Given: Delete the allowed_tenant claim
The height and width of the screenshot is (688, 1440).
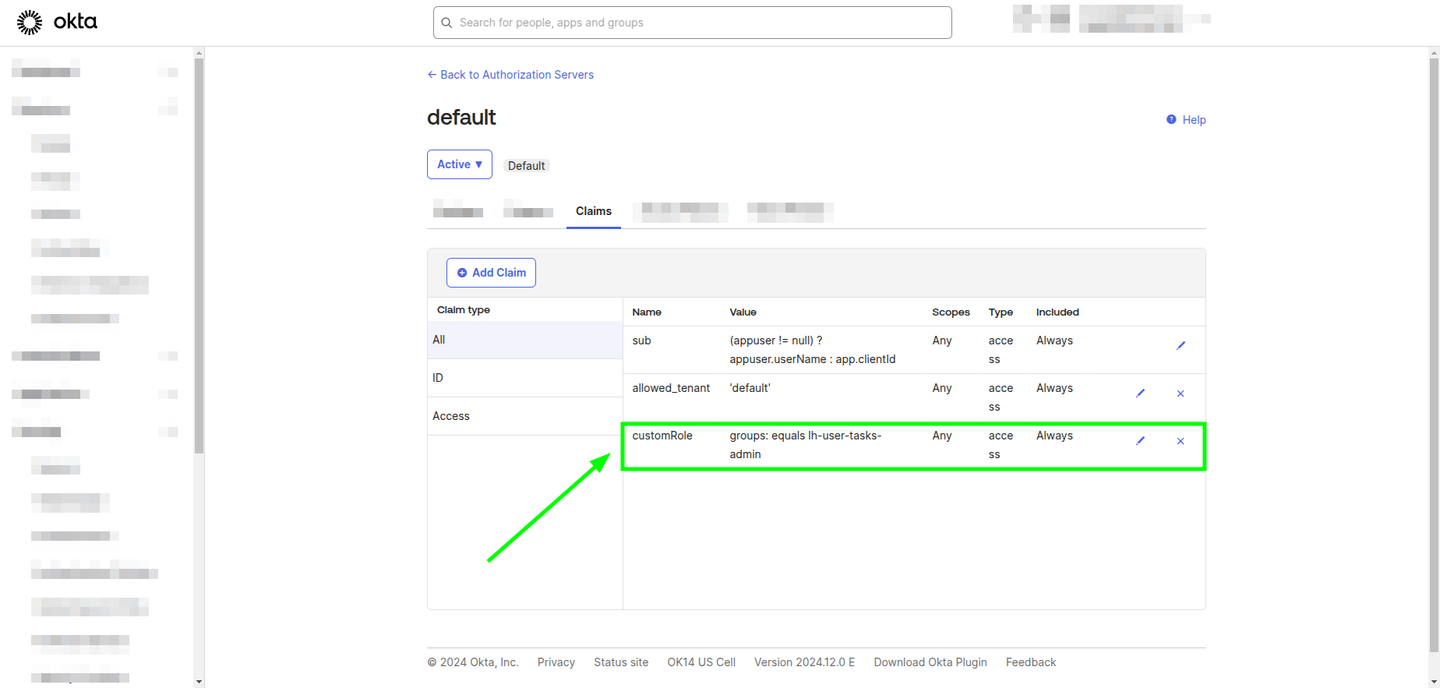Looking at the screenshot, I should coord(1181,393).
